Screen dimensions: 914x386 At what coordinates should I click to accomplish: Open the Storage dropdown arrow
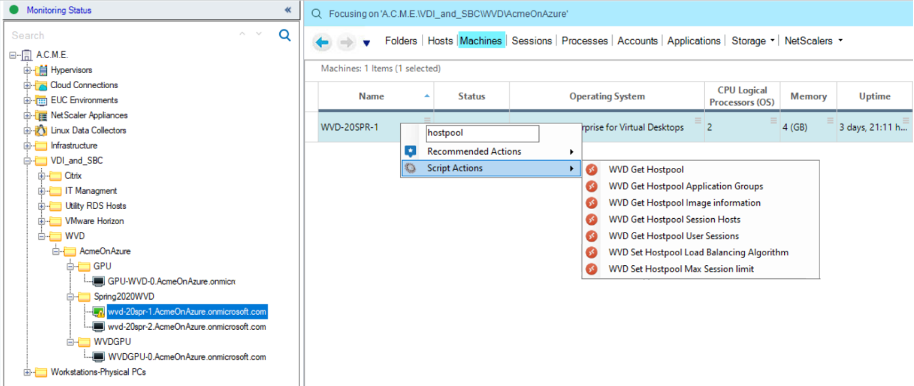[772, 41]
